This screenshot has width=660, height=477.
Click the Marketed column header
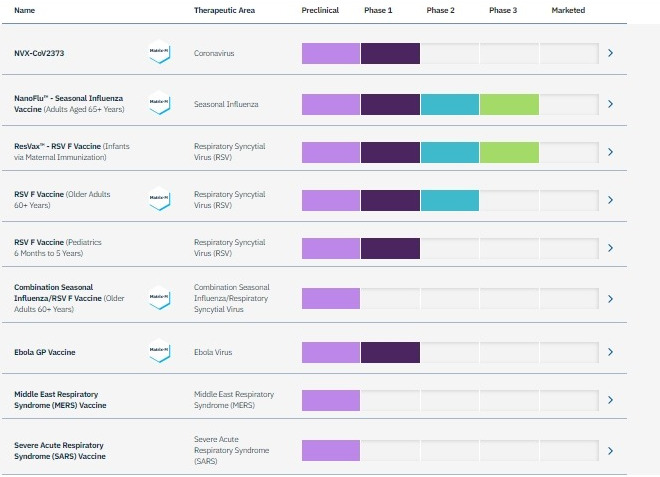(568, 10)
